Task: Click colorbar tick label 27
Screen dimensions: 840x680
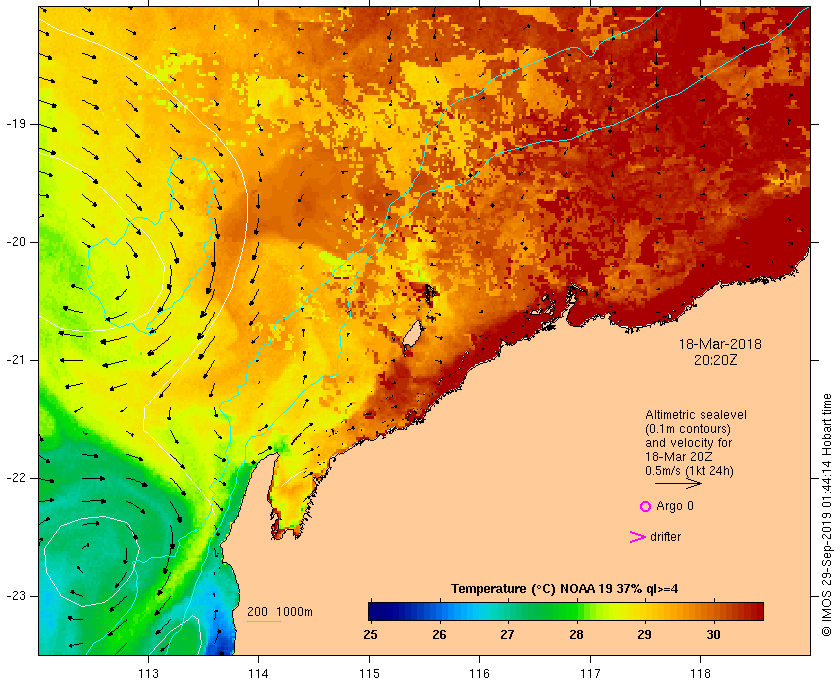Action: pyautogui.click(x=507, y=635)
